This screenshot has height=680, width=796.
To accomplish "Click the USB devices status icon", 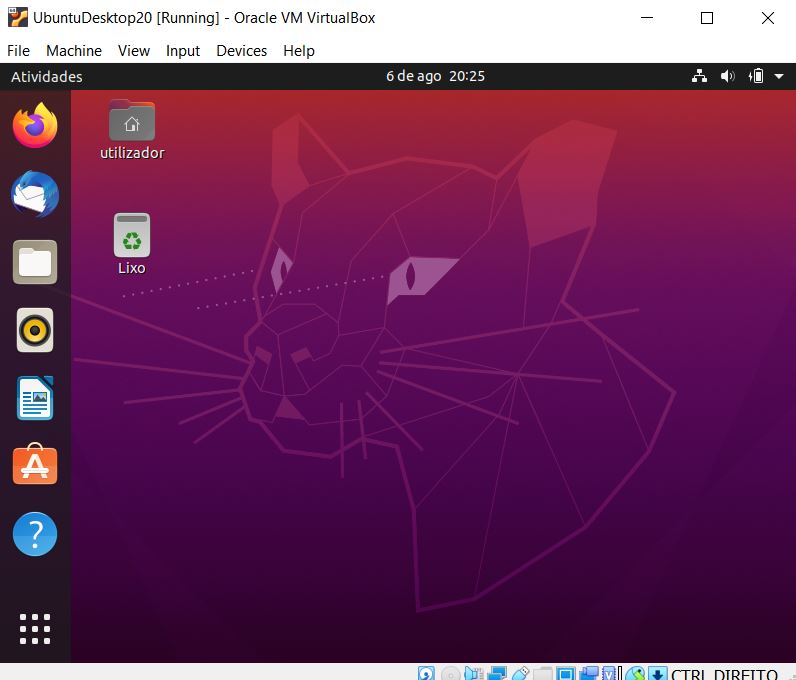I will (520, 673).
